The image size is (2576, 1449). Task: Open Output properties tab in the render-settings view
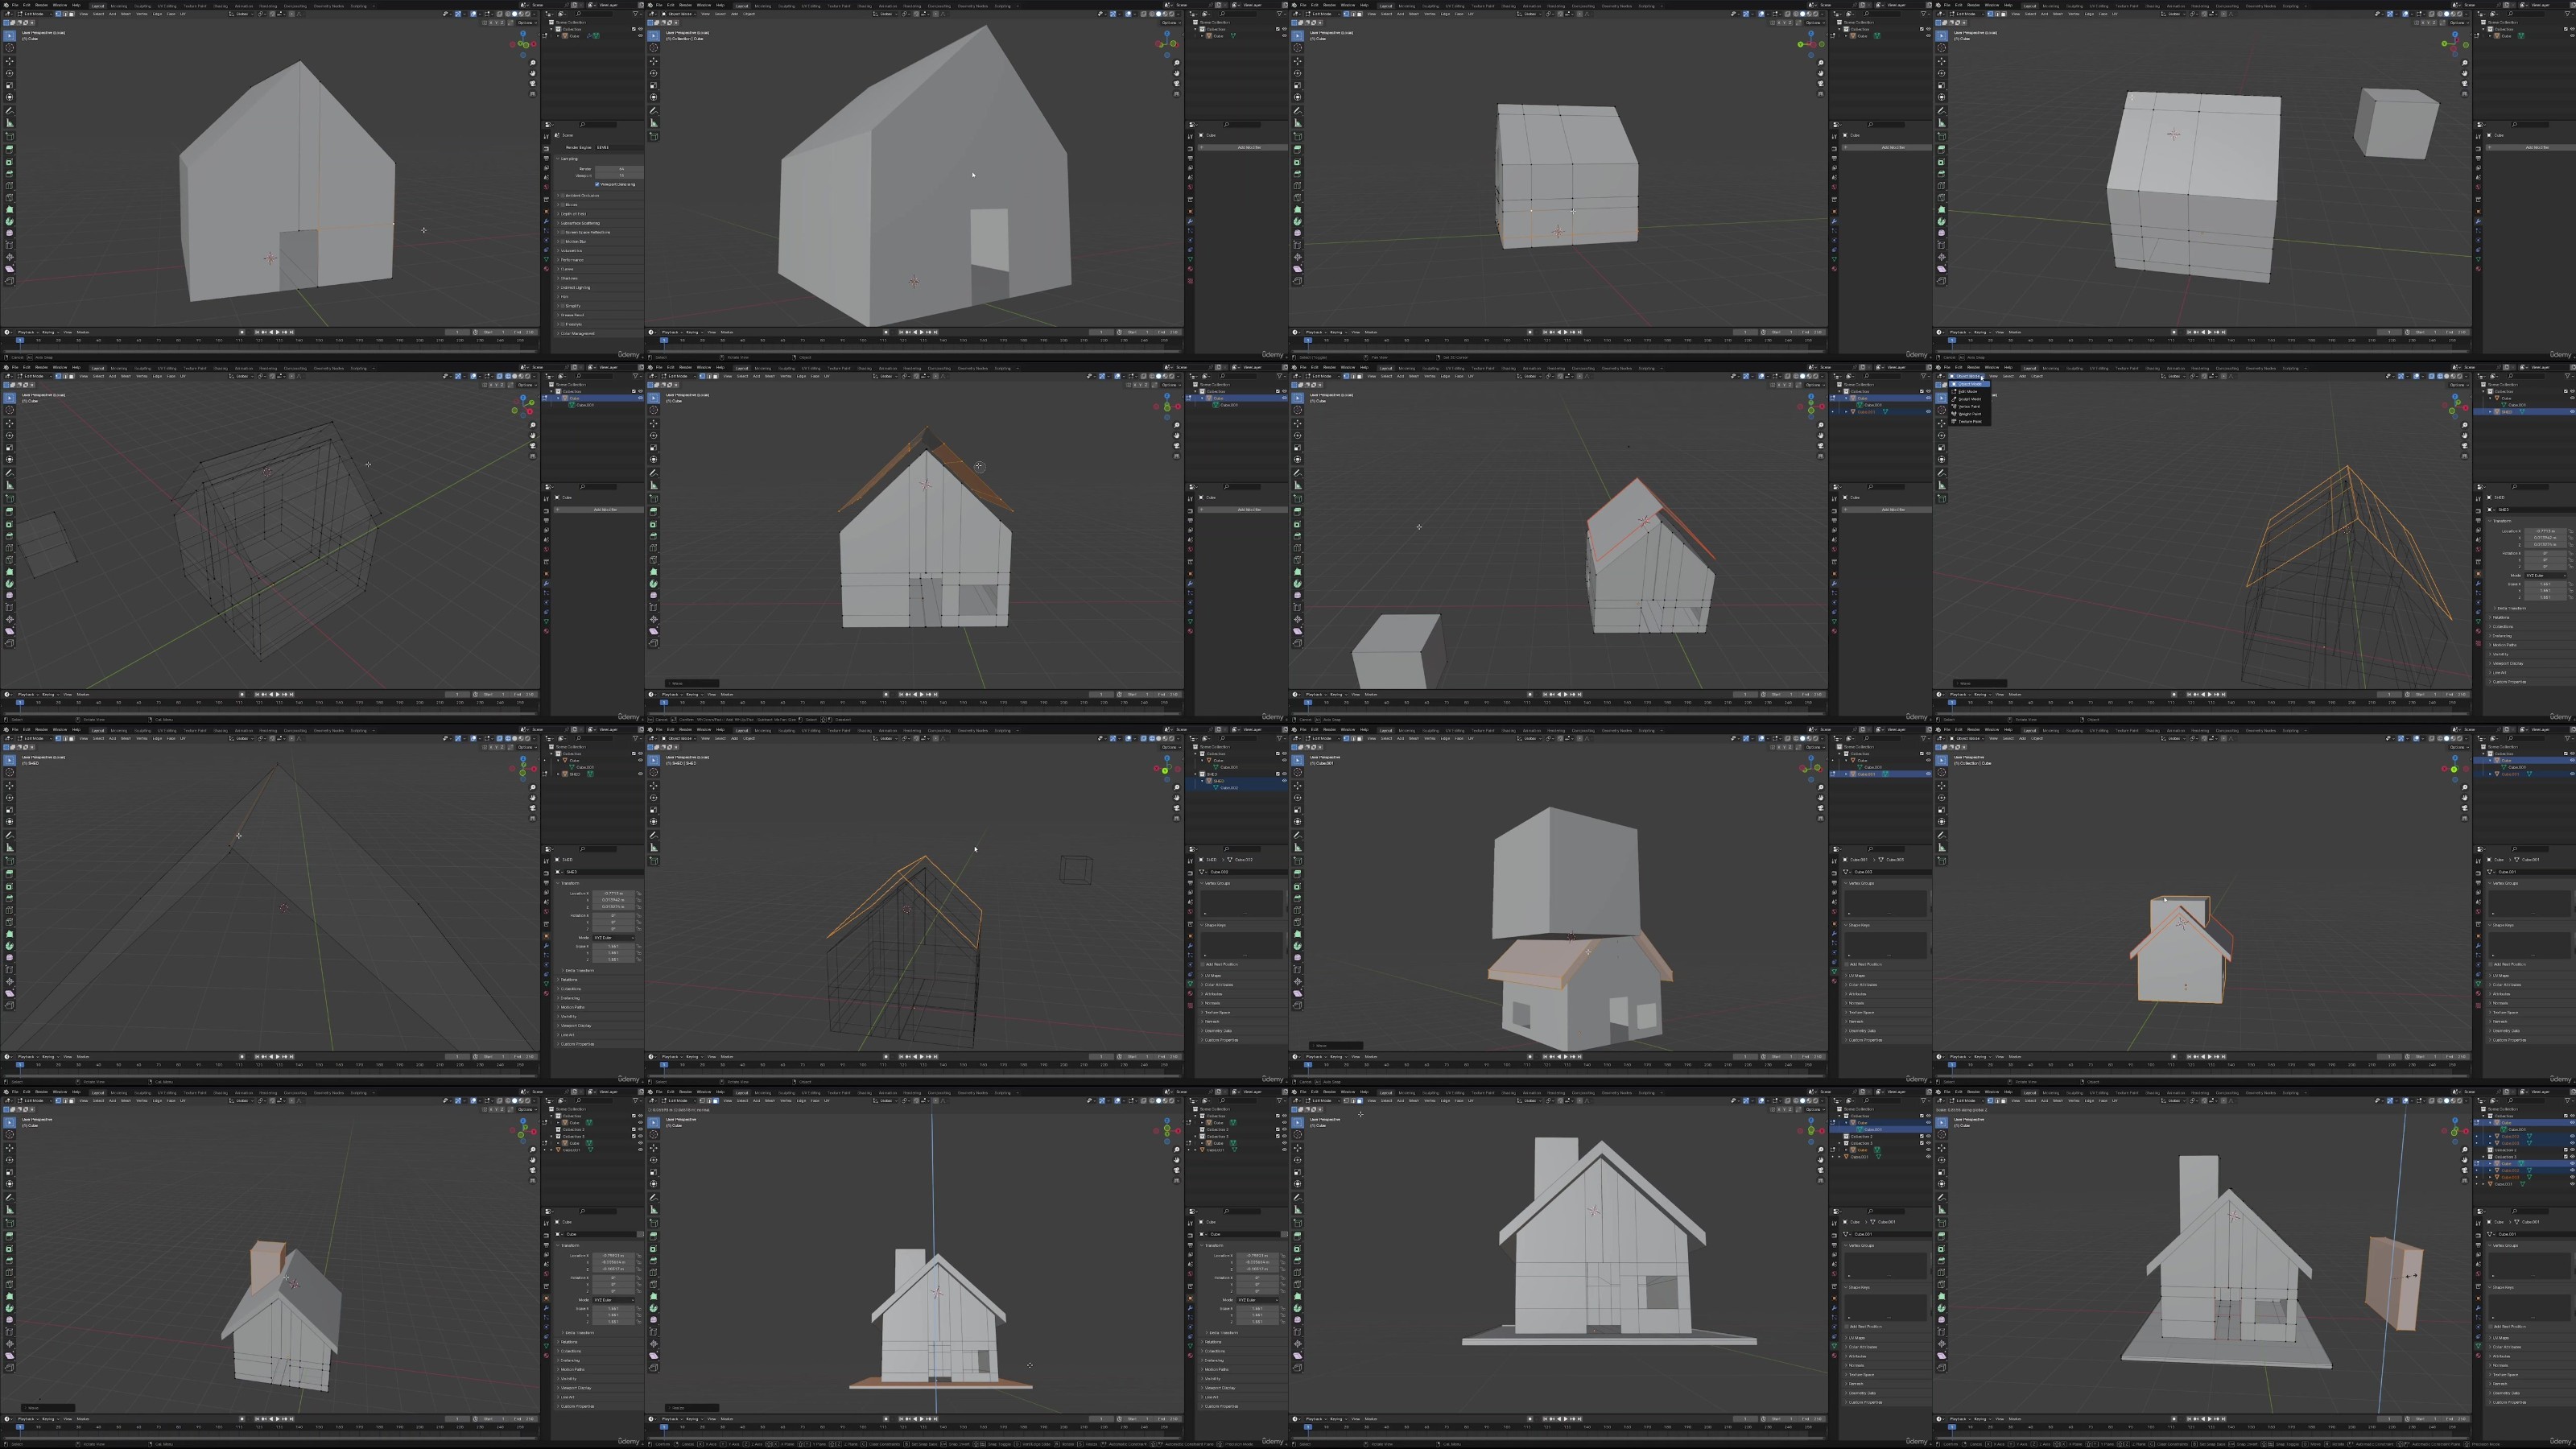(547, 158)
